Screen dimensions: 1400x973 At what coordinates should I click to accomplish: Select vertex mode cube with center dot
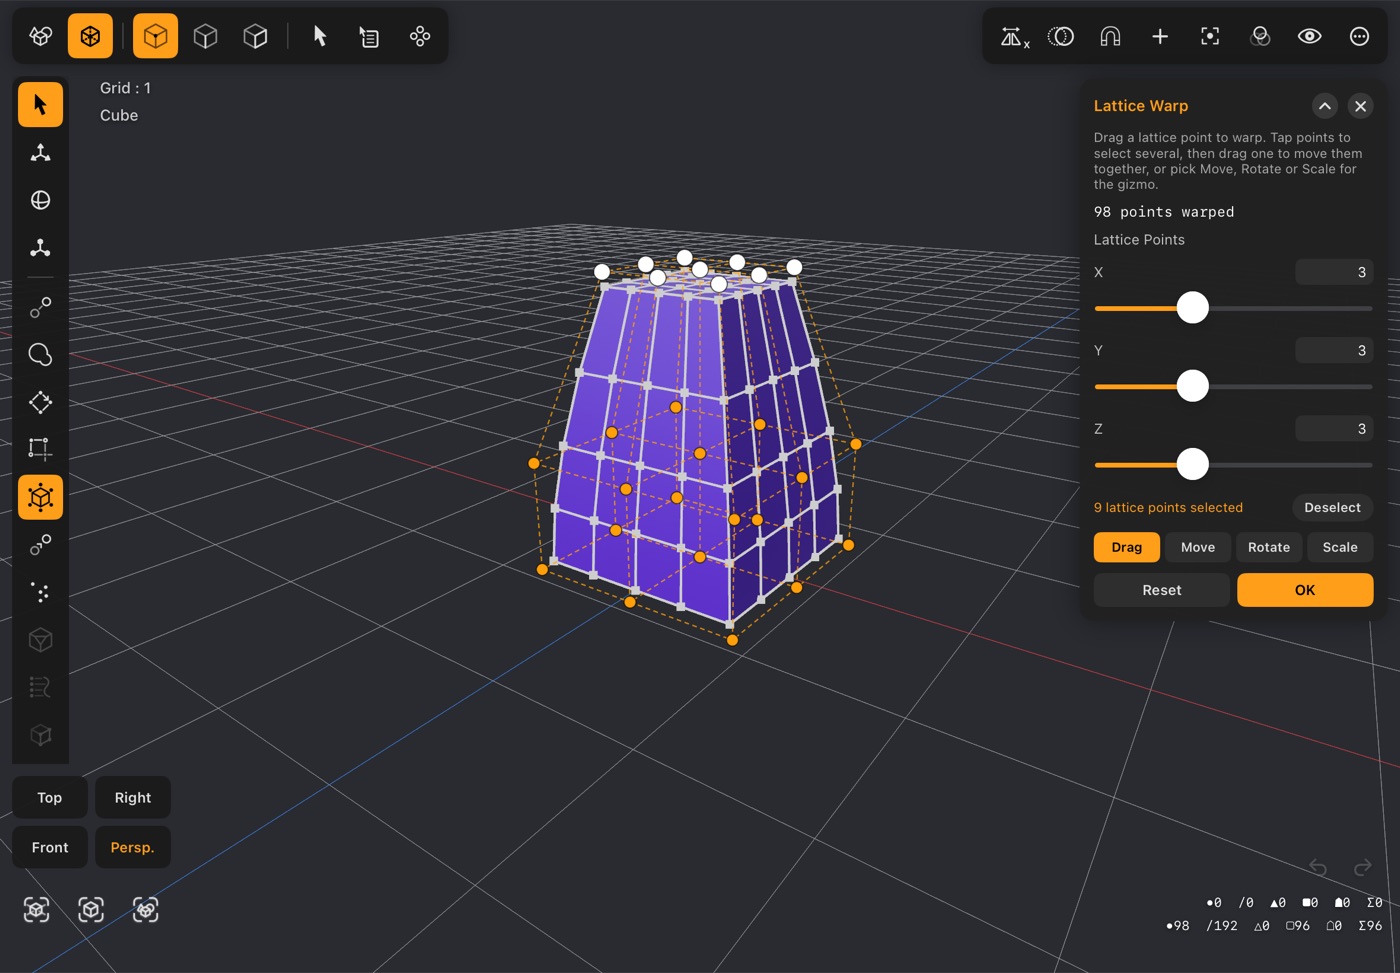point(155,36)
